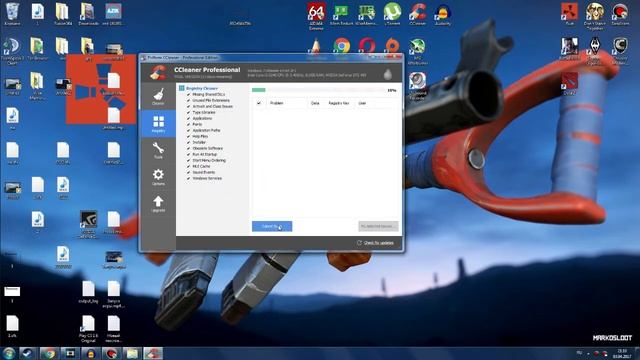Toggle ActiveX and Class Issues checkbox
The image size is (640, 360).
(x=189, y=106)
